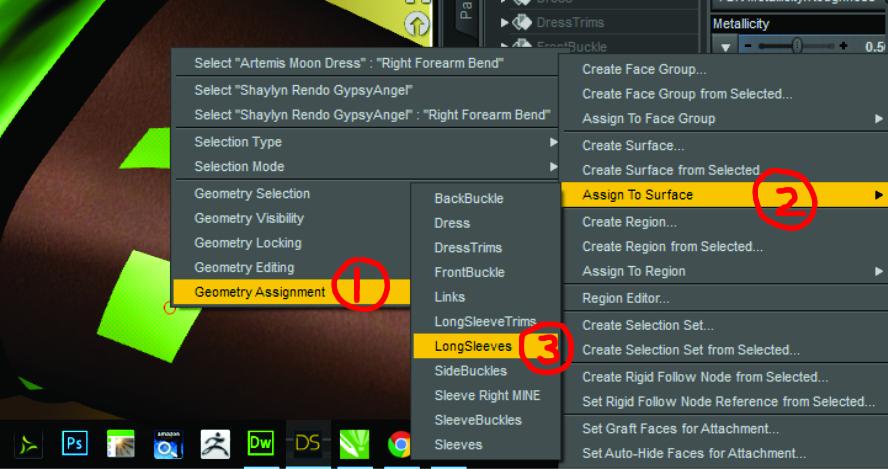888x469 pixels.
Task: Open the Metallicity options dropdown arrow
Action: click(725, 47)
